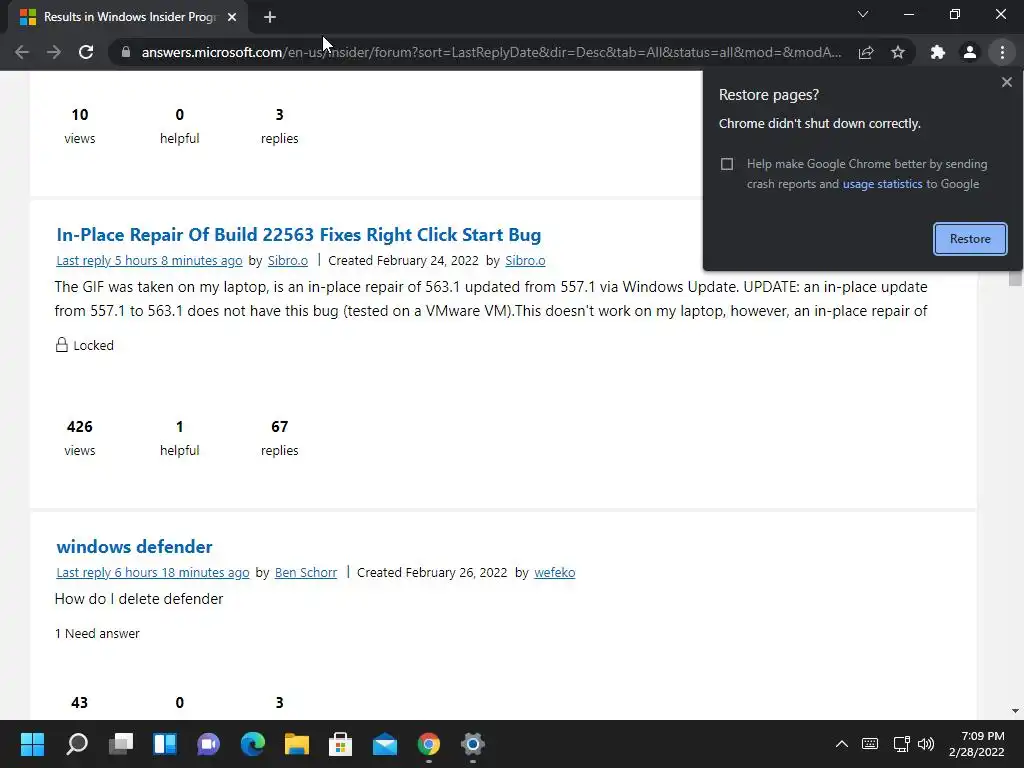This screenshot has height=768, width=1024.
Task: Click 'How do I delete defender' text
Action: [139, 599]
